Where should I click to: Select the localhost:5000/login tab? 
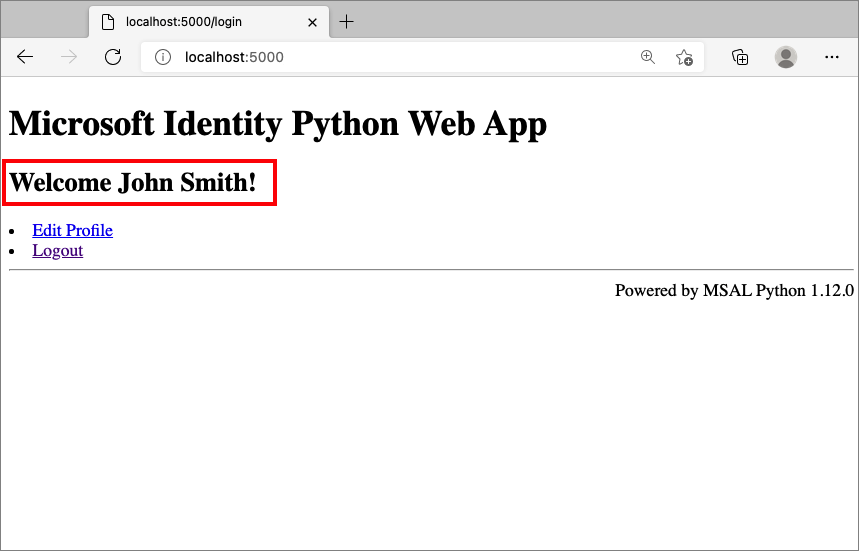tap(209, 22)
